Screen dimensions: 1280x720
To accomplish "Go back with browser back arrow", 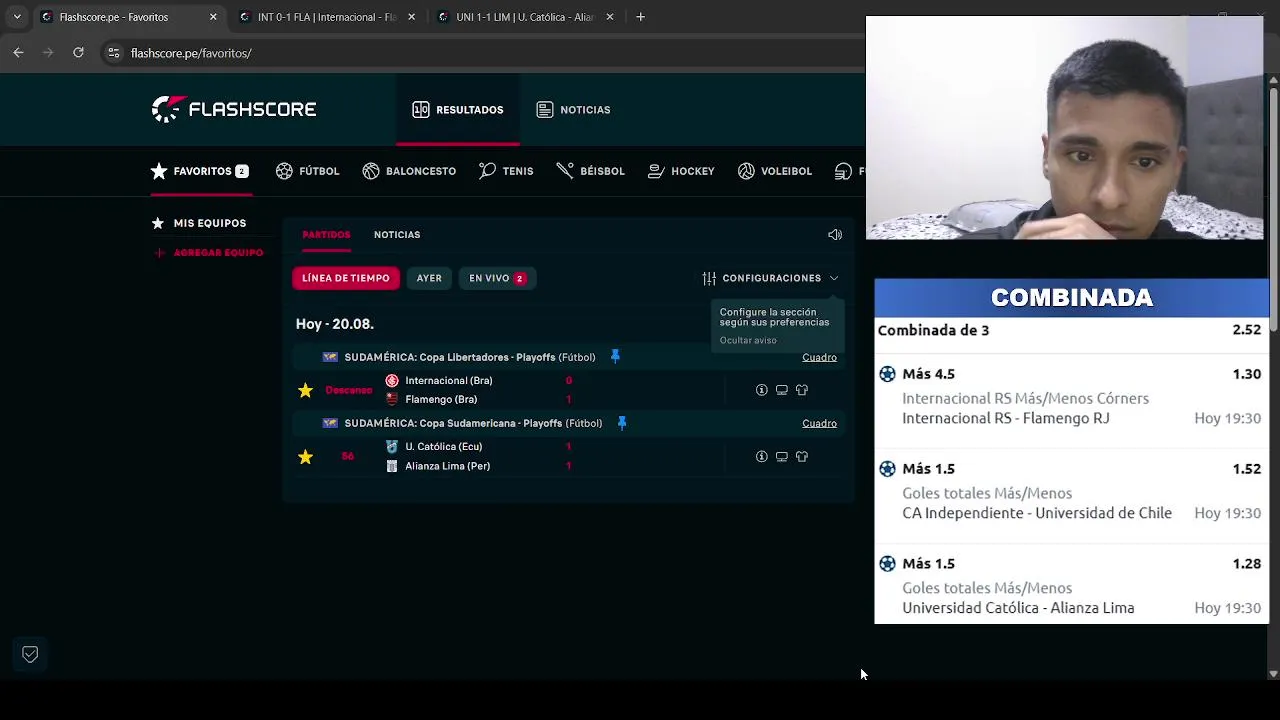I will point(18,52).
